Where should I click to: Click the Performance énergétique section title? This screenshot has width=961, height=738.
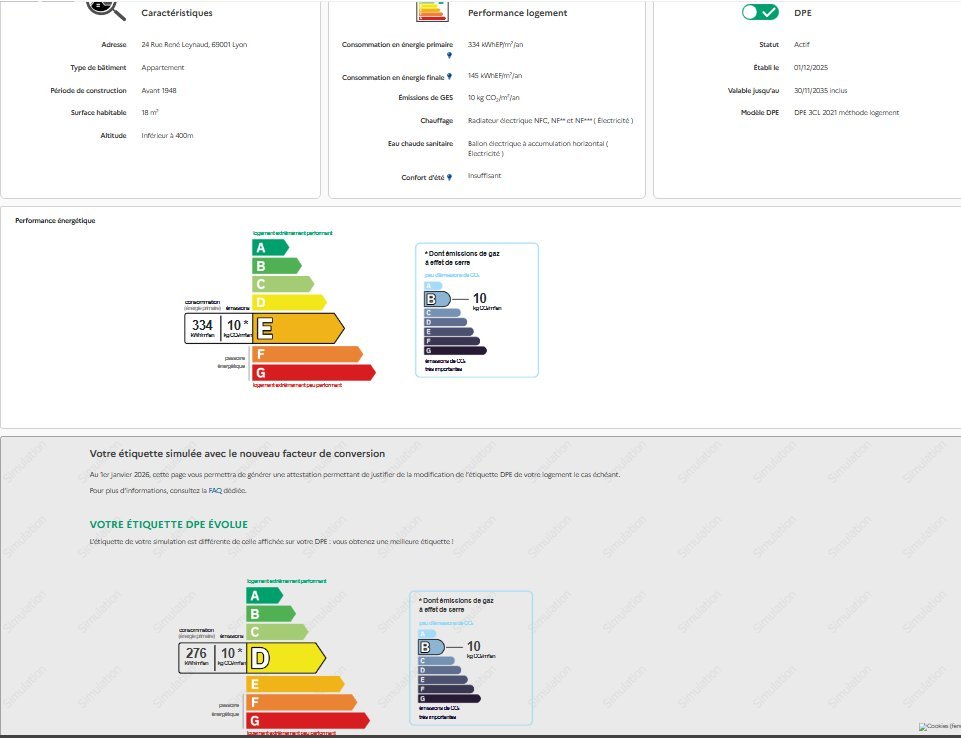click(55, 220)
